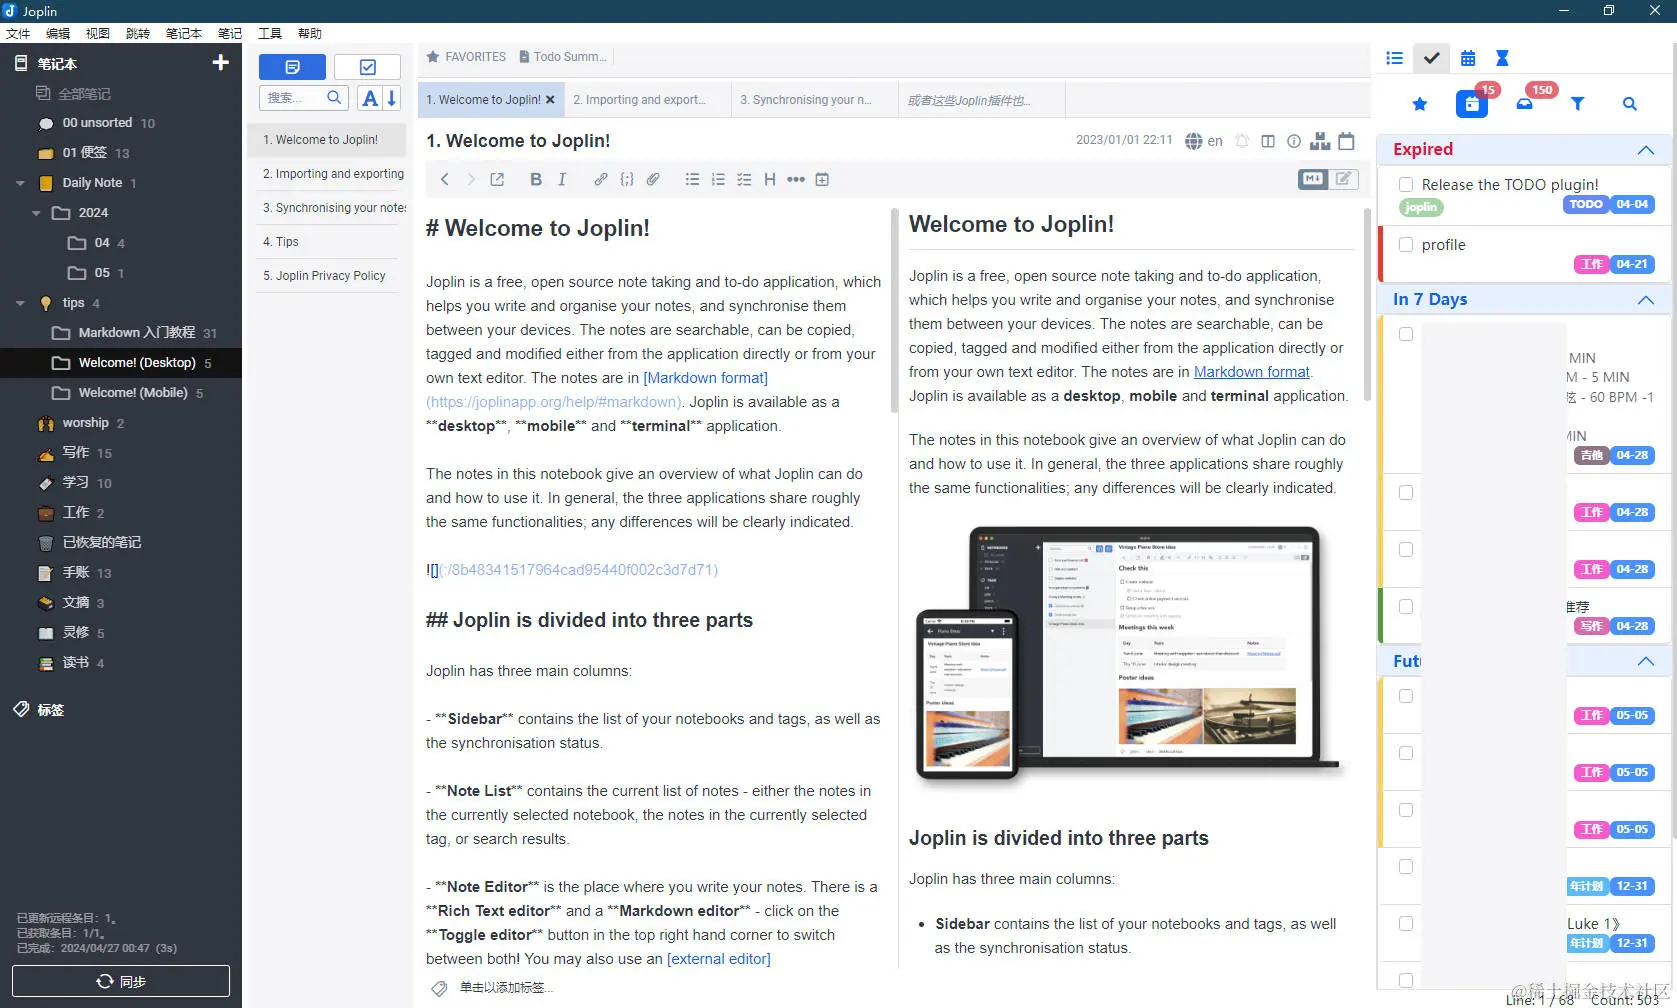Viewport: 1677px width, 1008px height.
Task: Open the more options ellipsis in the toolbar
Action: point(796,179)
